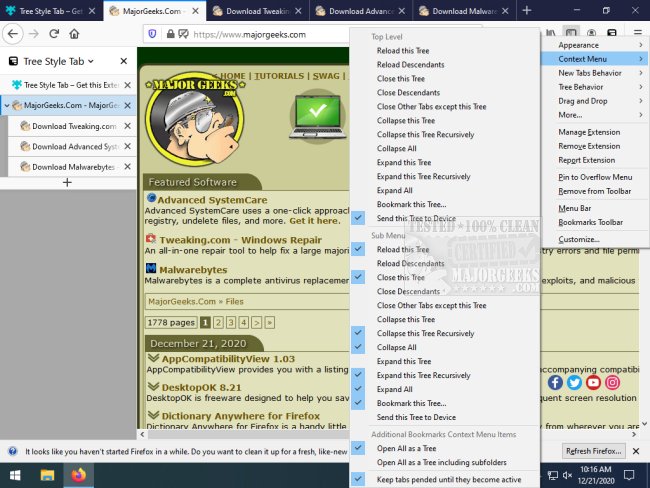This screenshot has height=488, width=650.
Task: Close the Tree Style Tab sidebar
Action: 124,61
